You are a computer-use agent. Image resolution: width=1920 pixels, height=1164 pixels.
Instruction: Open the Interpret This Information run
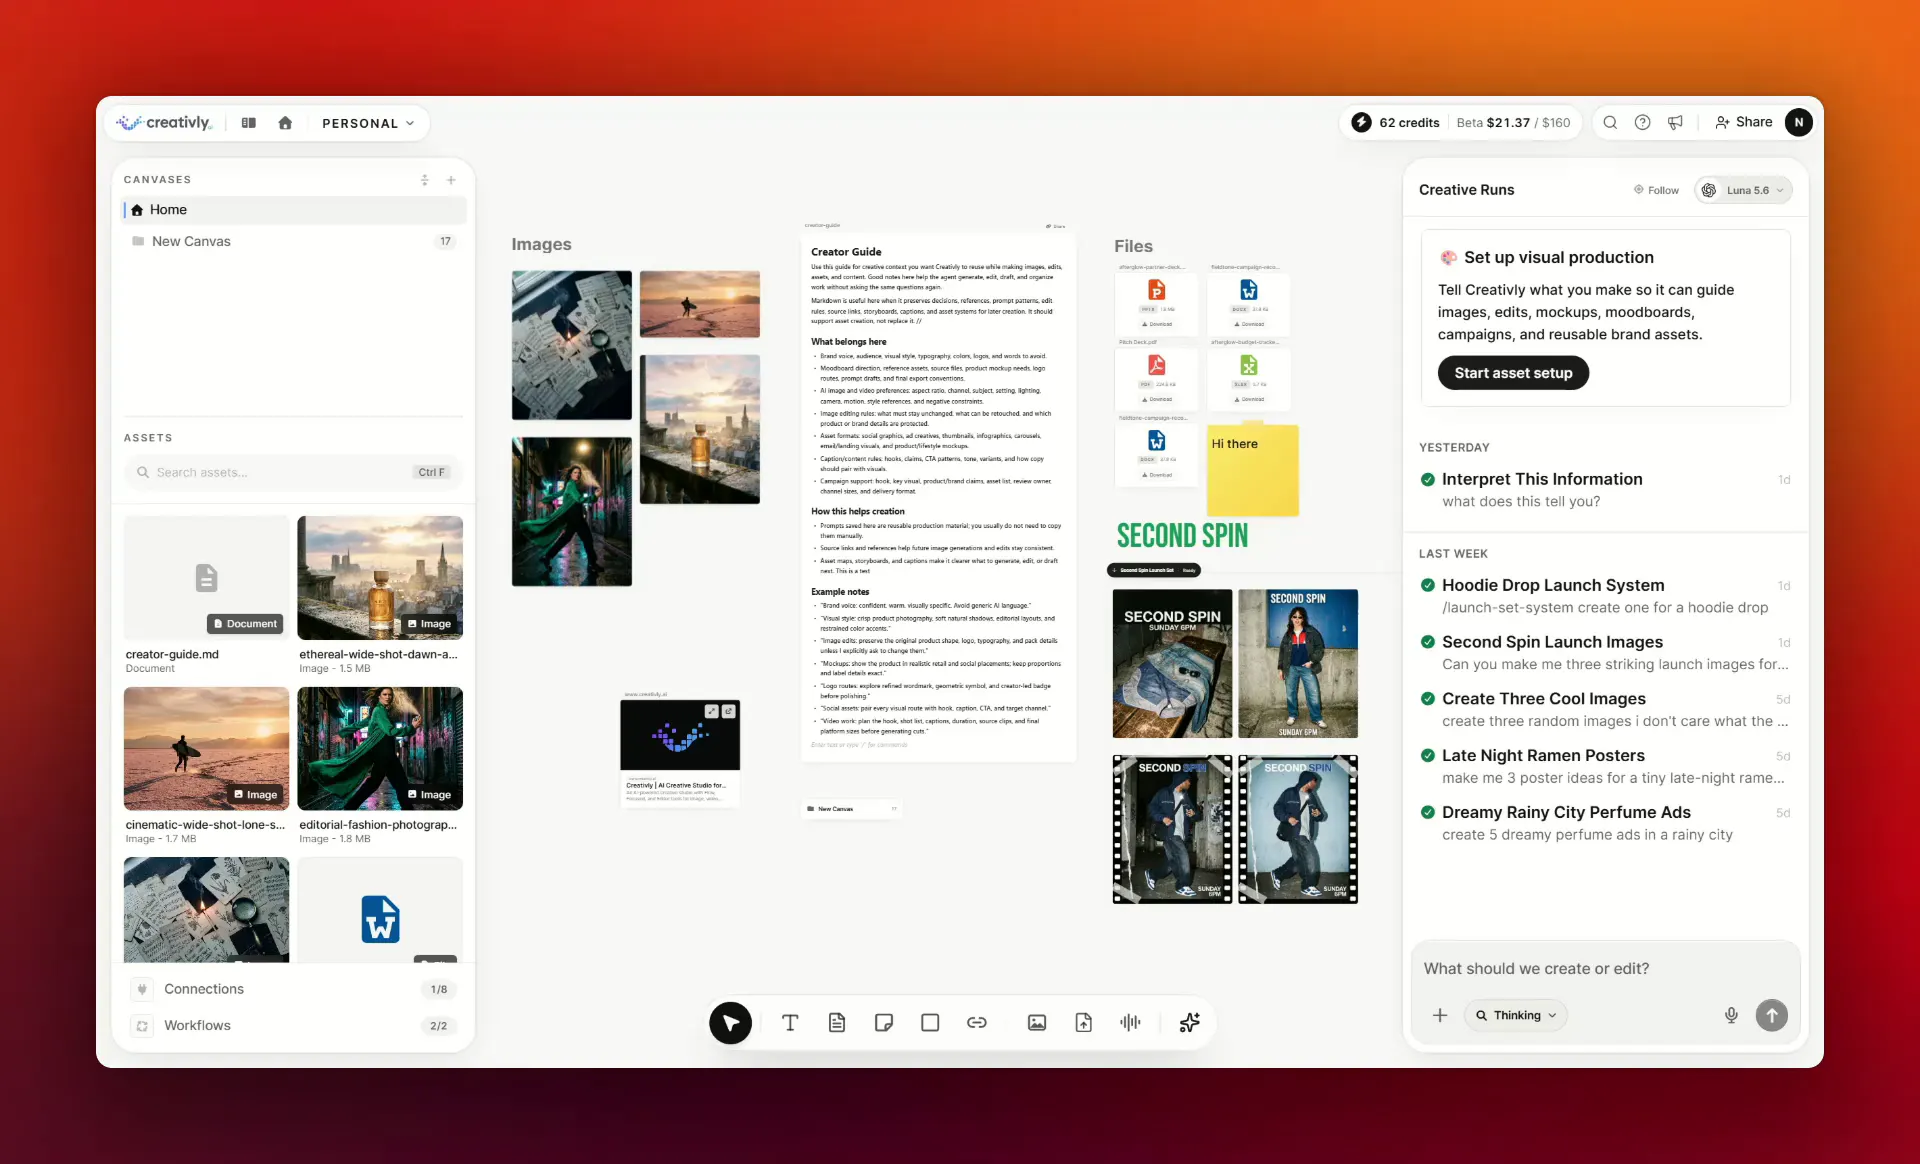click(x=1605, y=490)
